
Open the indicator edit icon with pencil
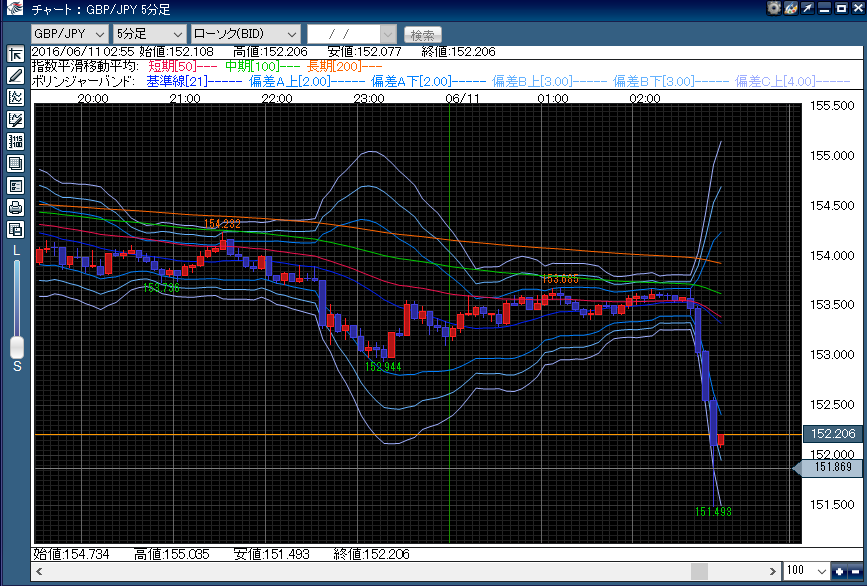click(x=15, y=119)
